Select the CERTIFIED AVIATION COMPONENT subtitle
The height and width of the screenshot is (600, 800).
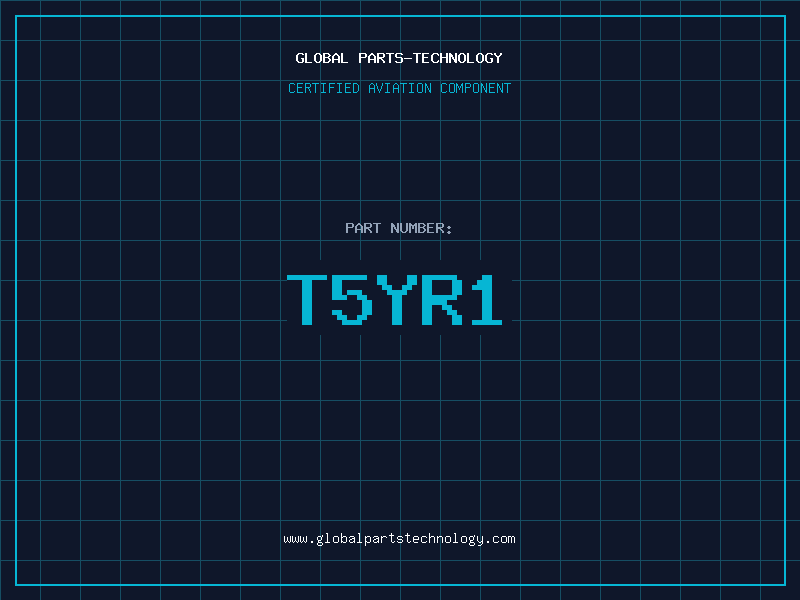tap(399, 88)
